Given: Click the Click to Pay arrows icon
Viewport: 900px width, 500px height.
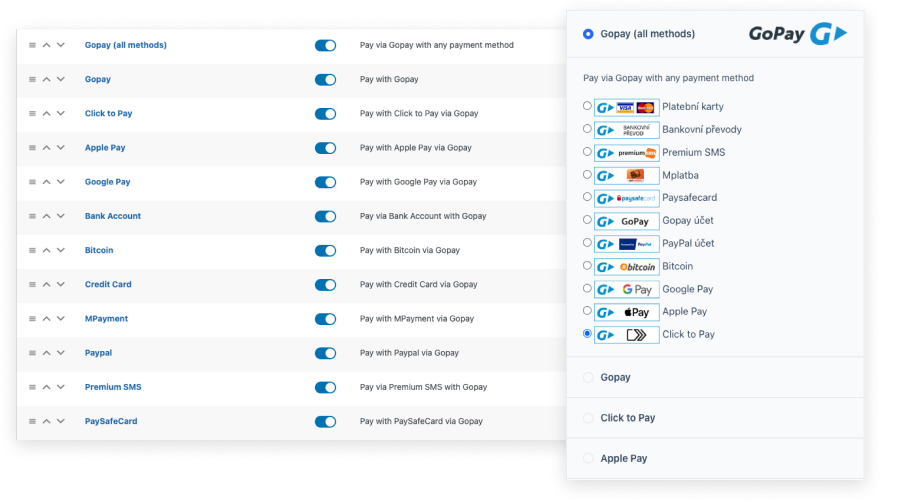Looking at the screenshot, I should point(626,335).
